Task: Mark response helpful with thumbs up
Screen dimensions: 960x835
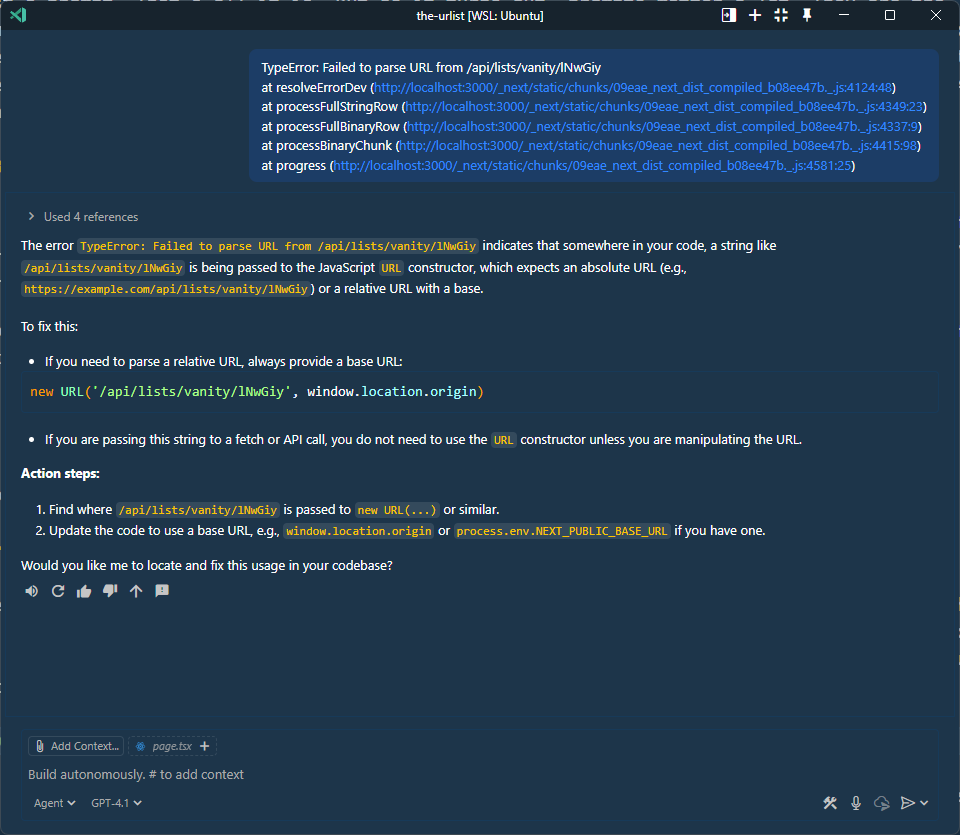Action: [84, 591]
